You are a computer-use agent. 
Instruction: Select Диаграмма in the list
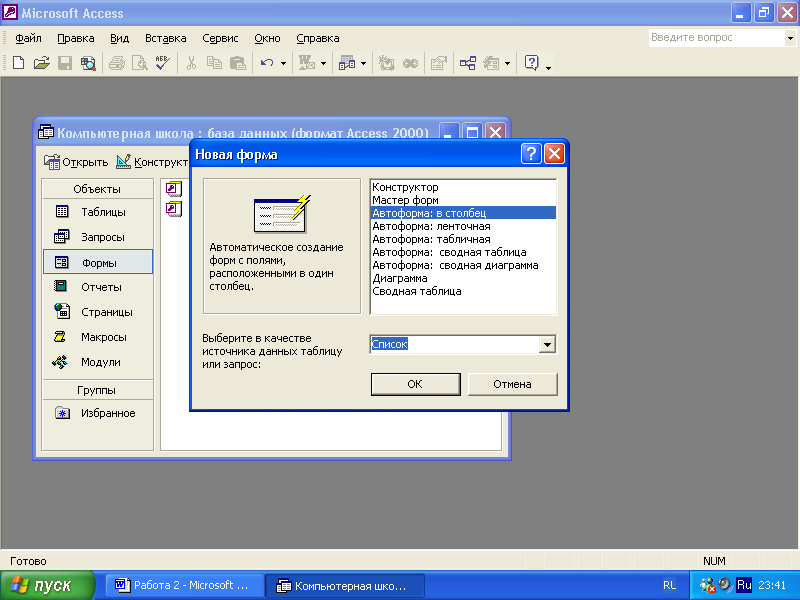pyautogui.click(x=463, y=279)
